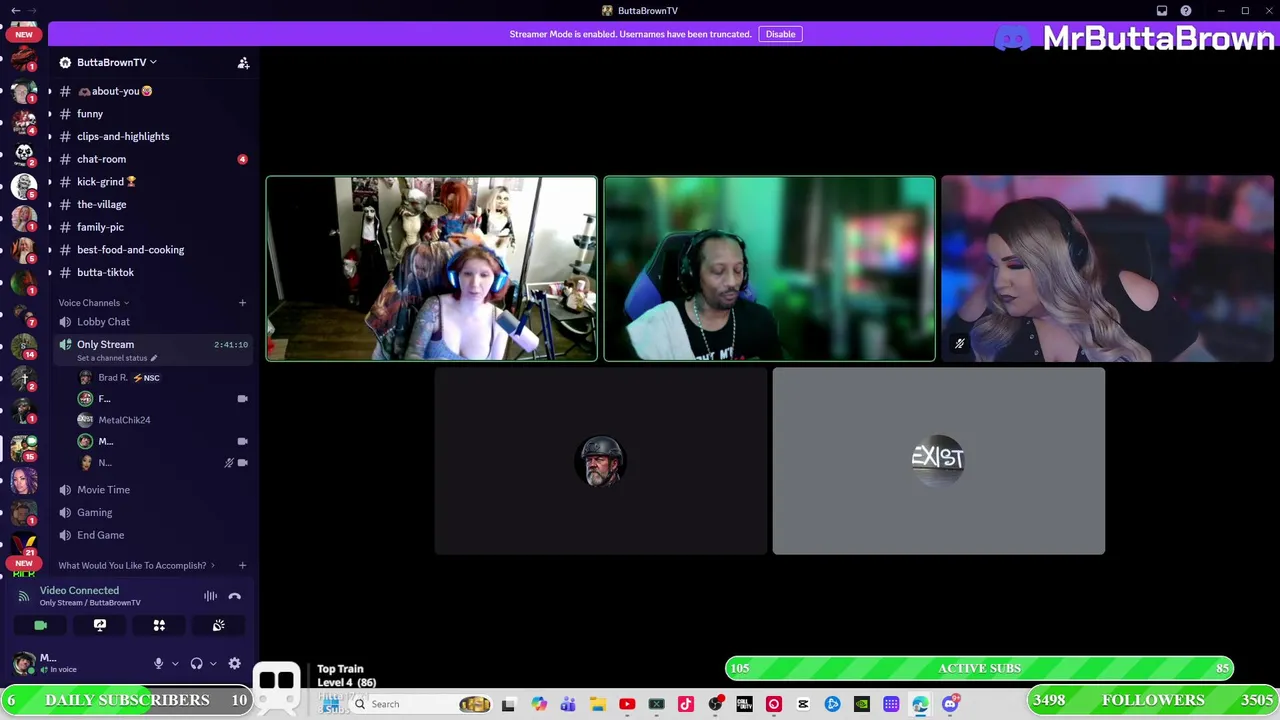
Task: Open the User Settings gear icon
Action: point(234,663)
